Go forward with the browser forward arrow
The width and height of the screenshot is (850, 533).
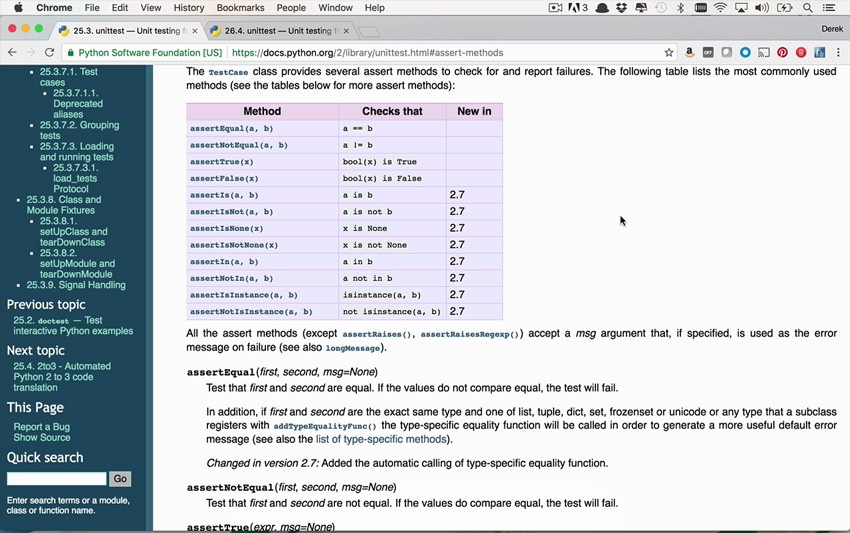tap(31, 53)
